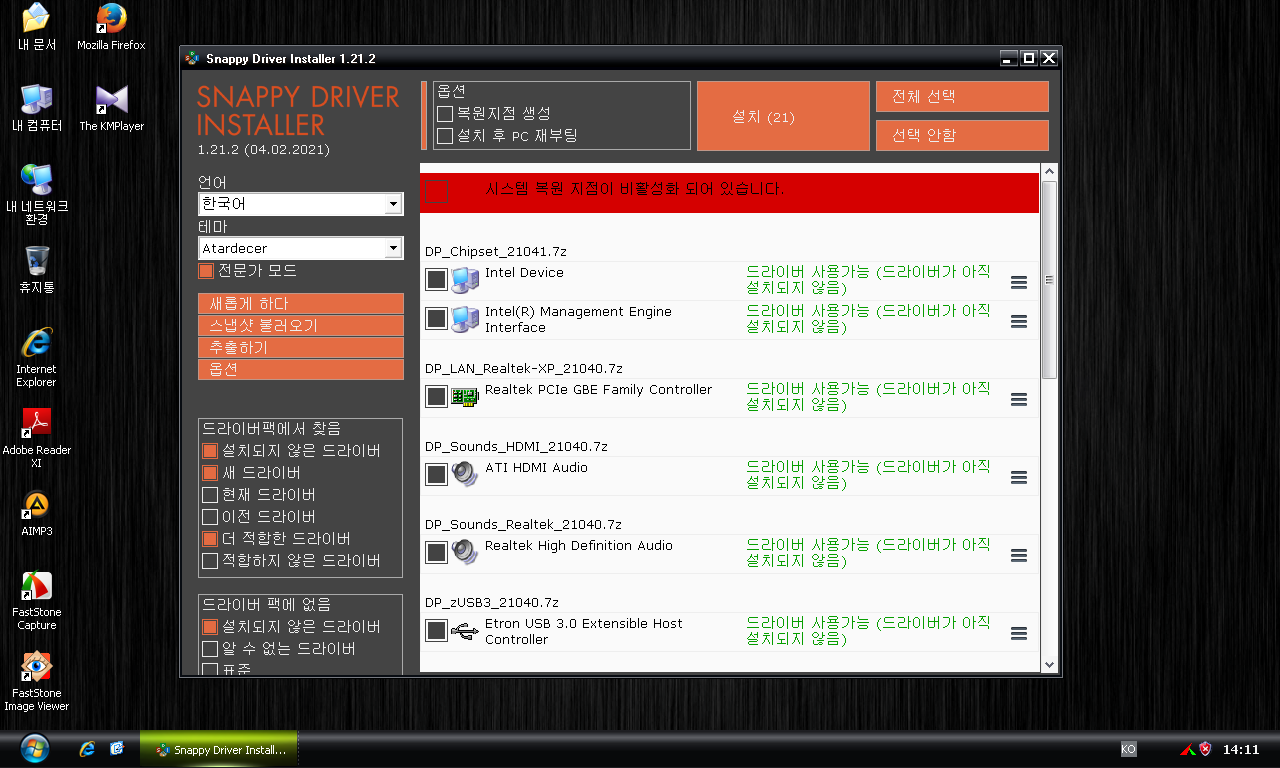The image size is (1280, 768).
Task: Toggle 새 드라이버 filter checkbox
Action: point(210,473)
